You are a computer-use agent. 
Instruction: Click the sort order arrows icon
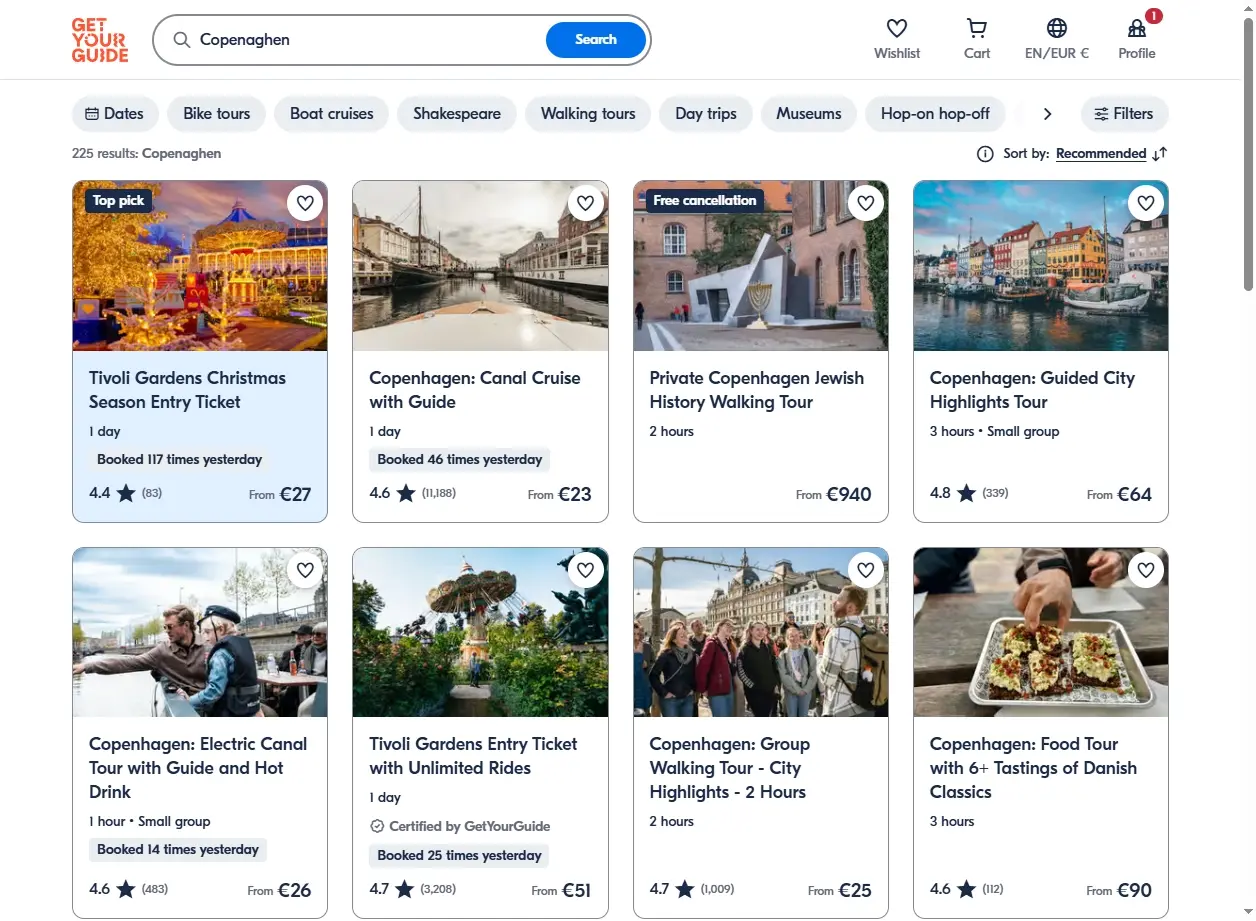(1160, 154)
